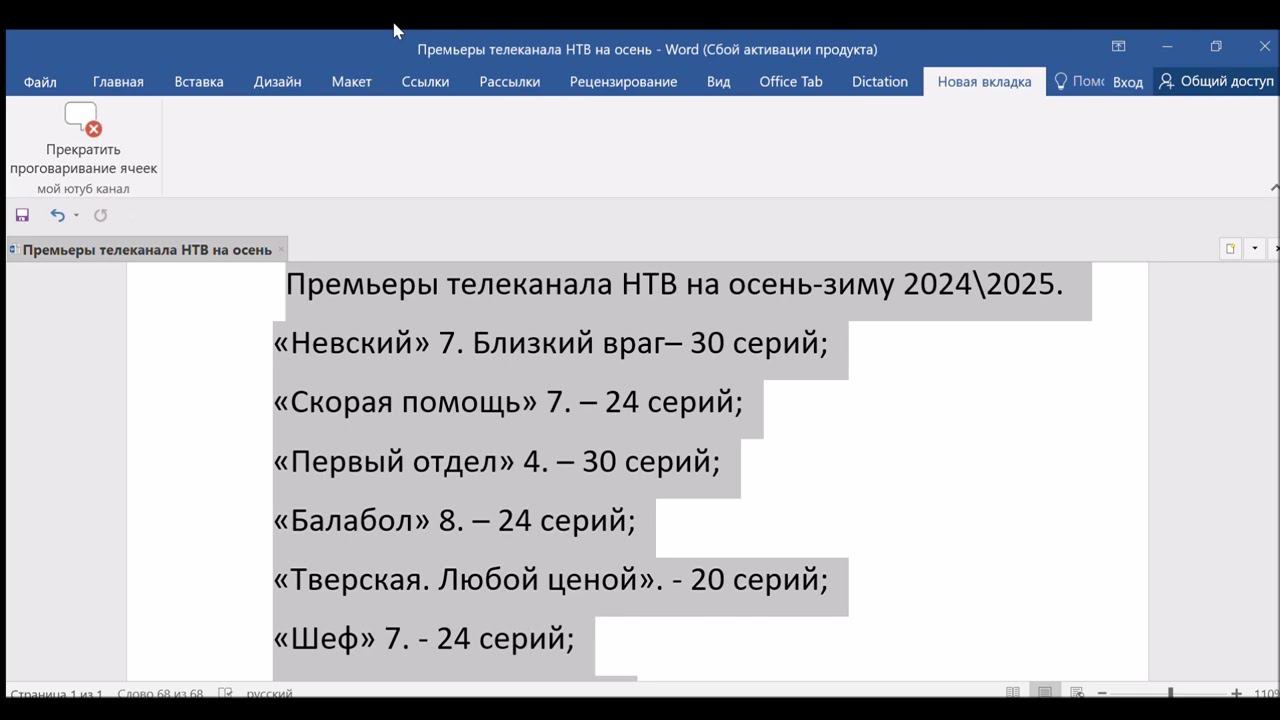
Task: Click the line «Тверская. Любой ценой»
Action: 550,579
